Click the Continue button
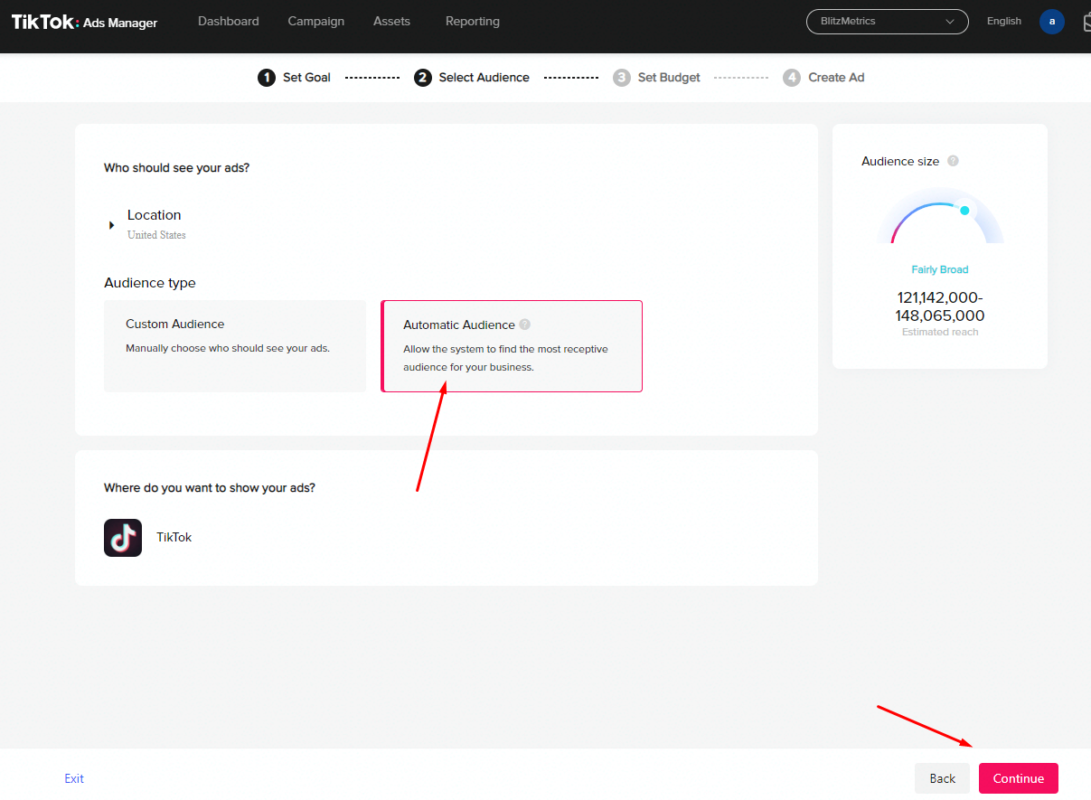The width and height of the screenshot is (1091, 800). tap(1018, 778)
